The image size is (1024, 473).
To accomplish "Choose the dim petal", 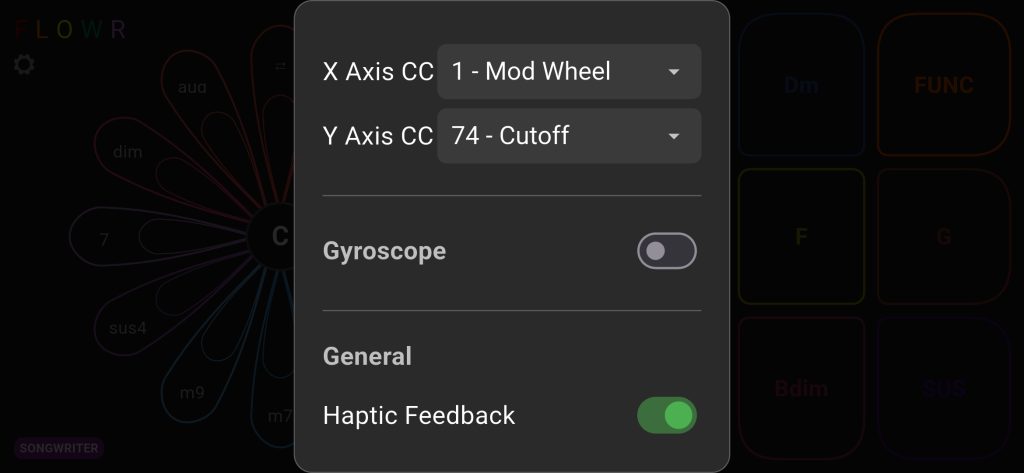I will point(128,152).
